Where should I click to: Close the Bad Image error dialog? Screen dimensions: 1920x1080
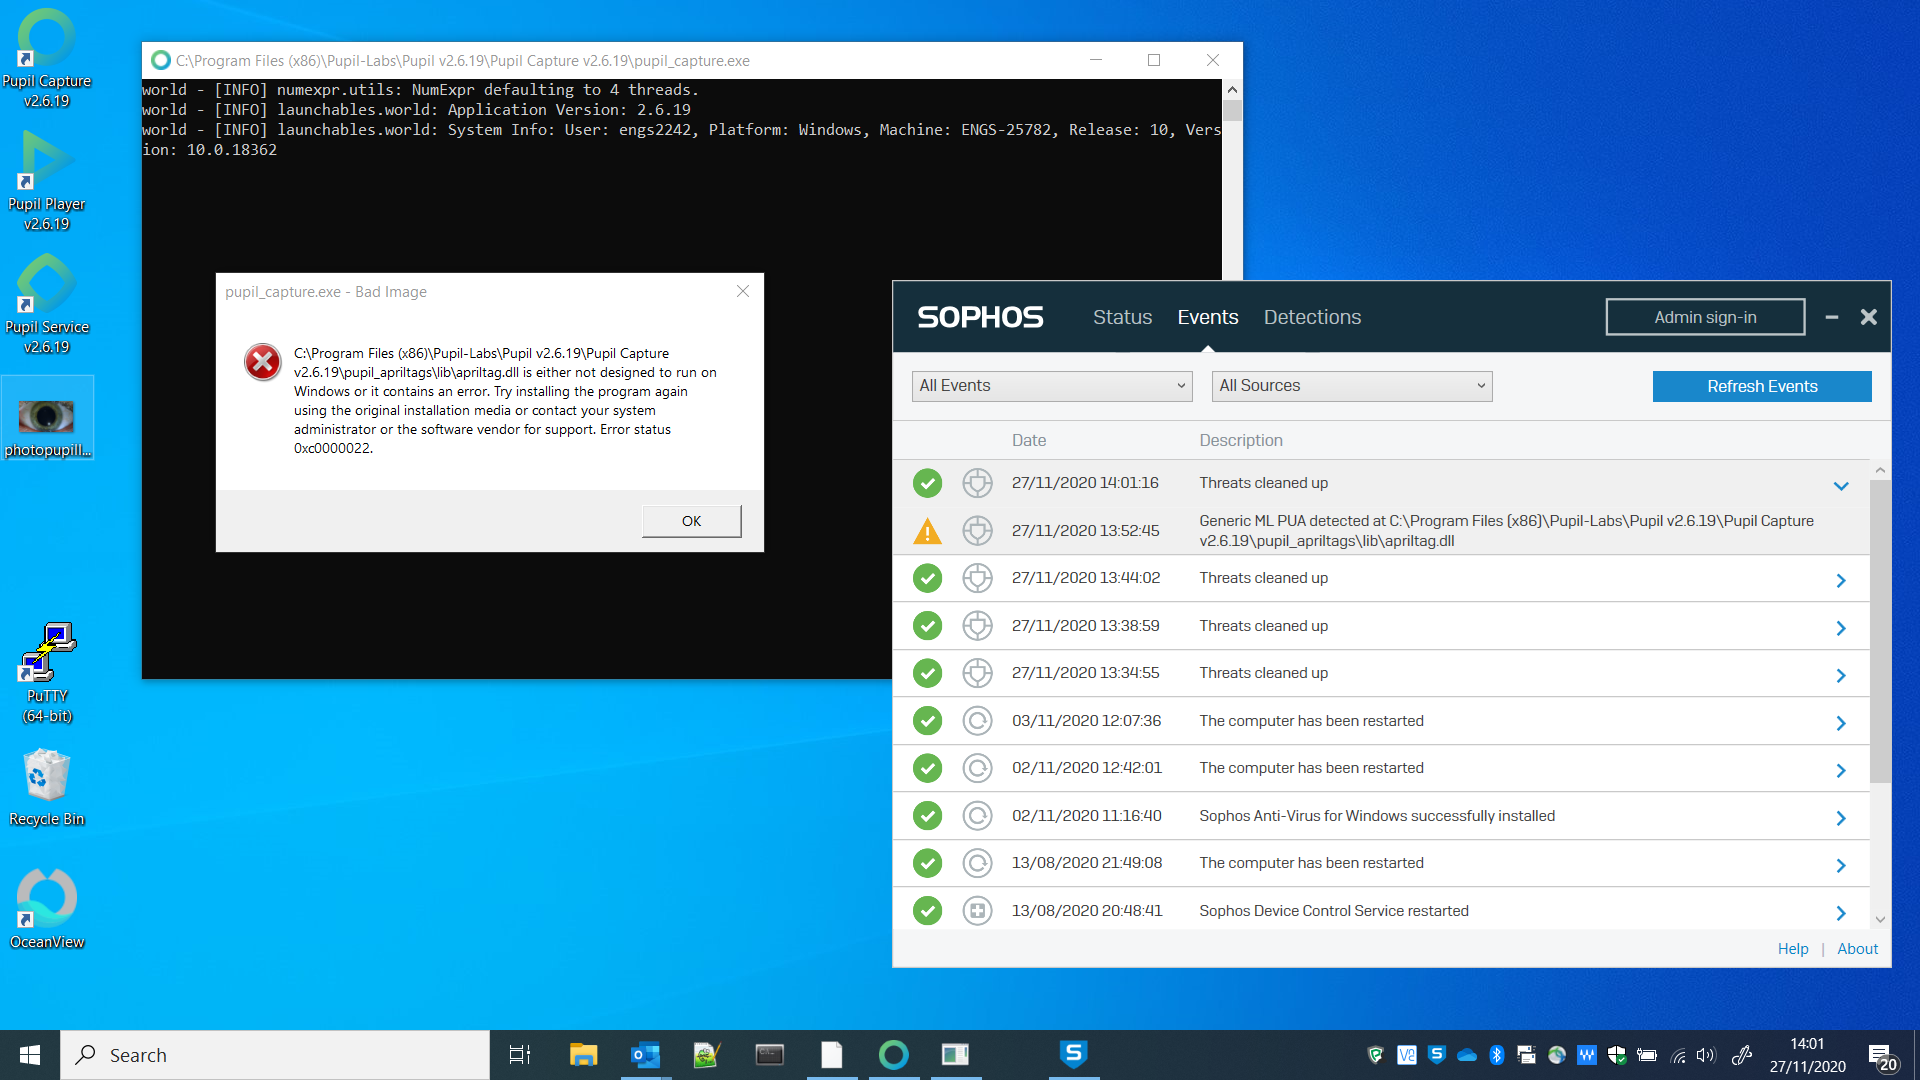coord(742,291)
